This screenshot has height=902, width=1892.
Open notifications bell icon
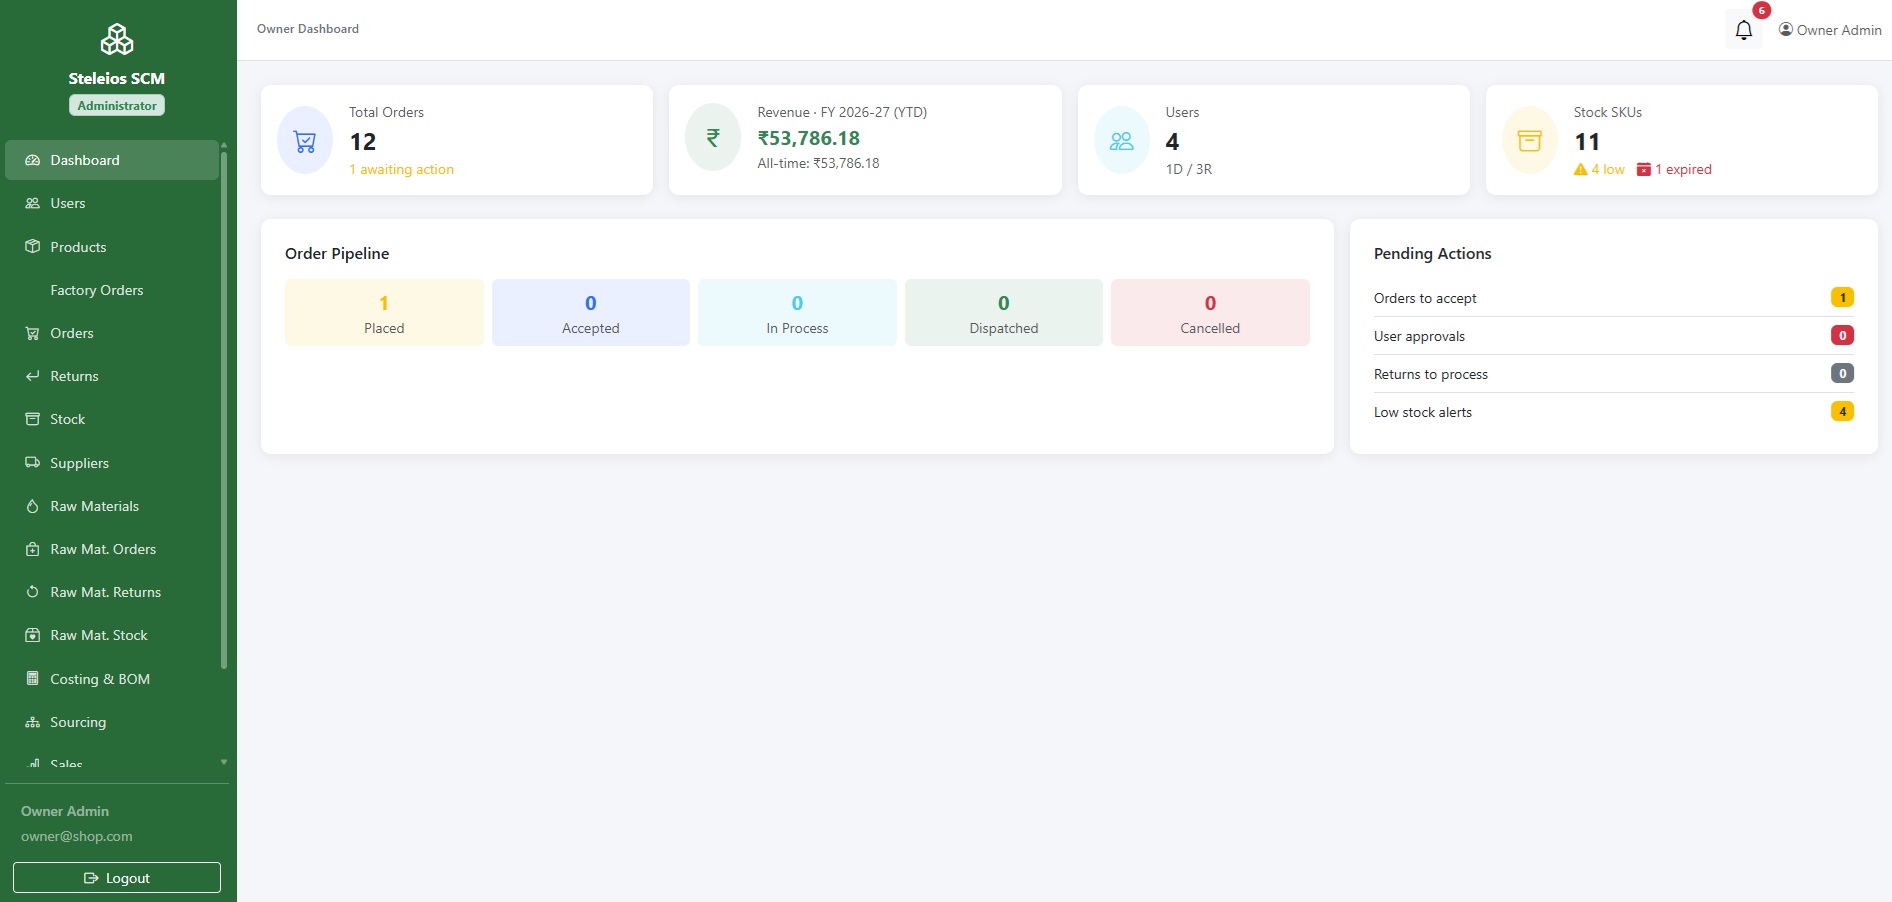point(1743,30)
